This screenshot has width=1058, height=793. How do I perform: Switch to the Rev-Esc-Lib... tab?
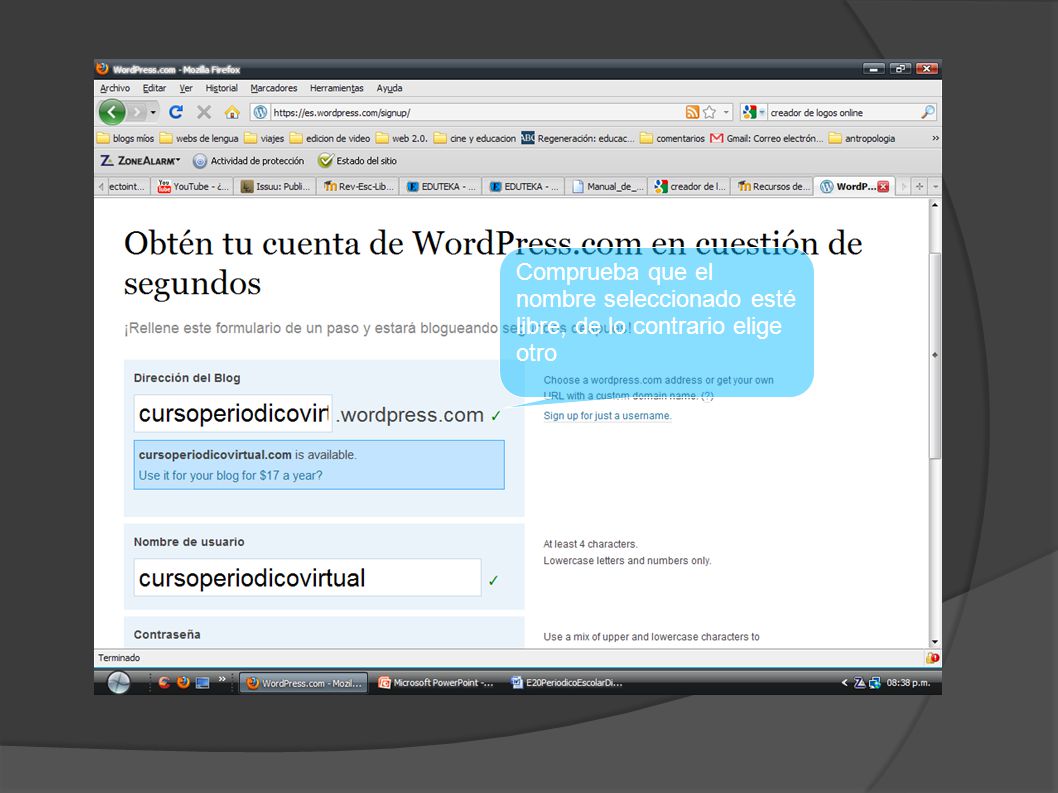[358, 186]
